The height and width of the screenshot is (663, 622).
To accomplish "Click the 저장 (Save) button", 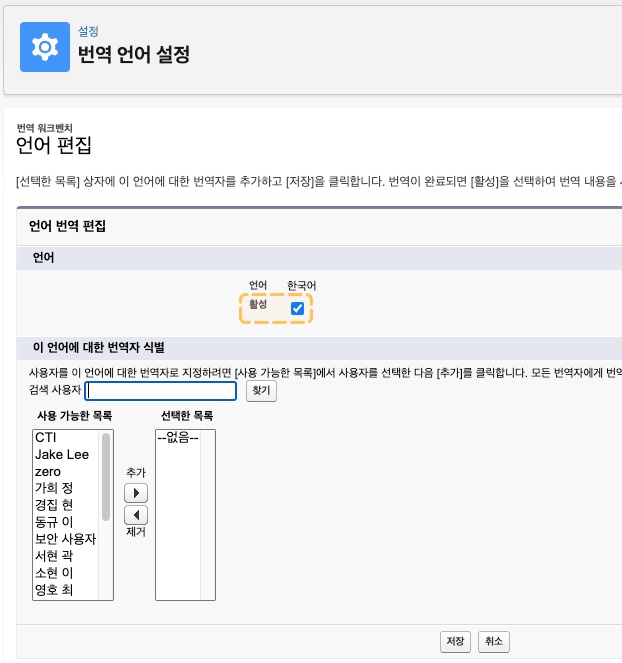I will (x=455, y=641).
